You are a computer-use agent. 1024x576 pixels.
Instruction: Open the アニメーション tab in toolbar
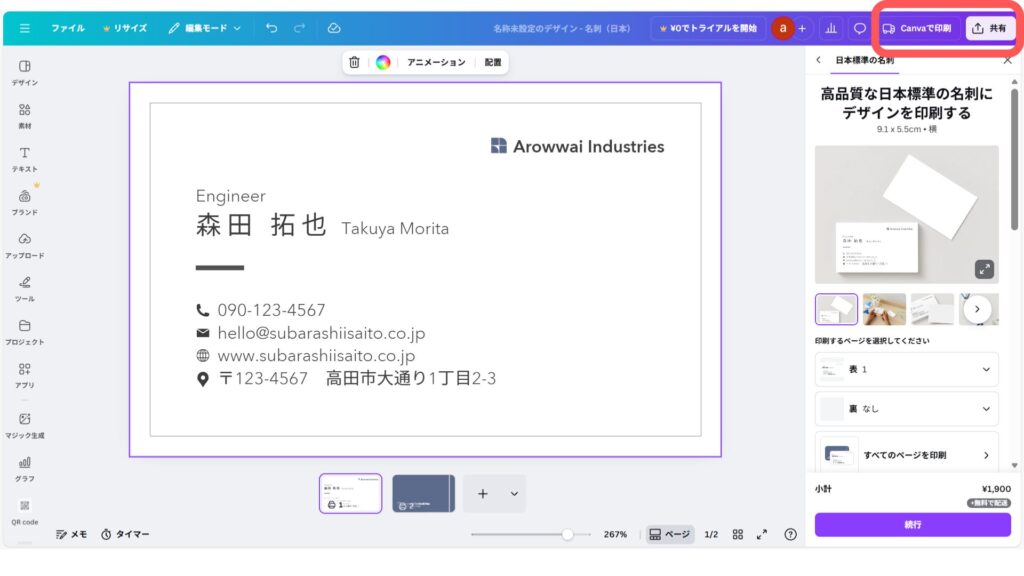pyautogui.click(x=436, y=62)
